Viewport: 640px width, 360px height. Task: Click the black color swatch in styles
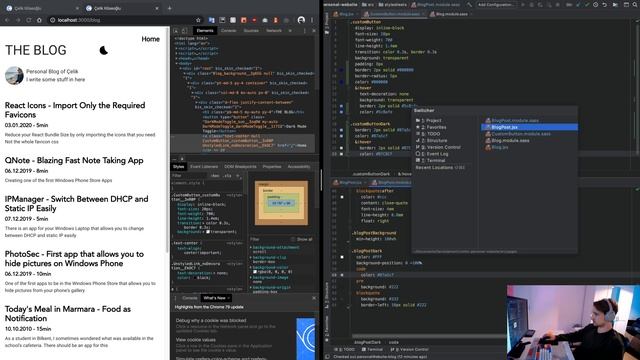pyautogui.click(x=195, y=278)
